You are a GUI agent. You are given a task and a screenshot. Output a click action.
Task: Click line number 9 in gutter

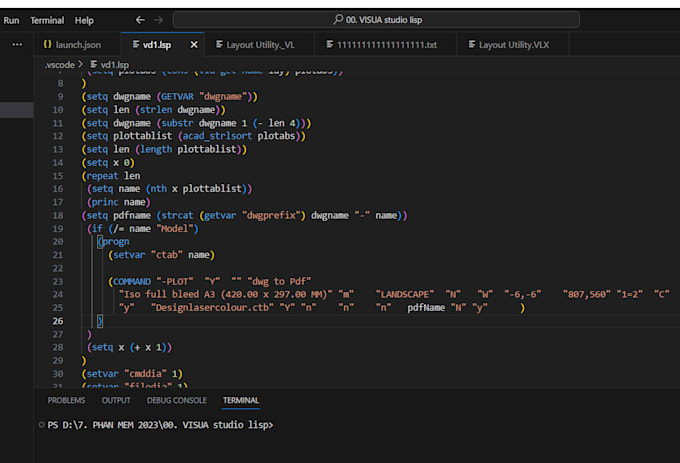(60, 96)
